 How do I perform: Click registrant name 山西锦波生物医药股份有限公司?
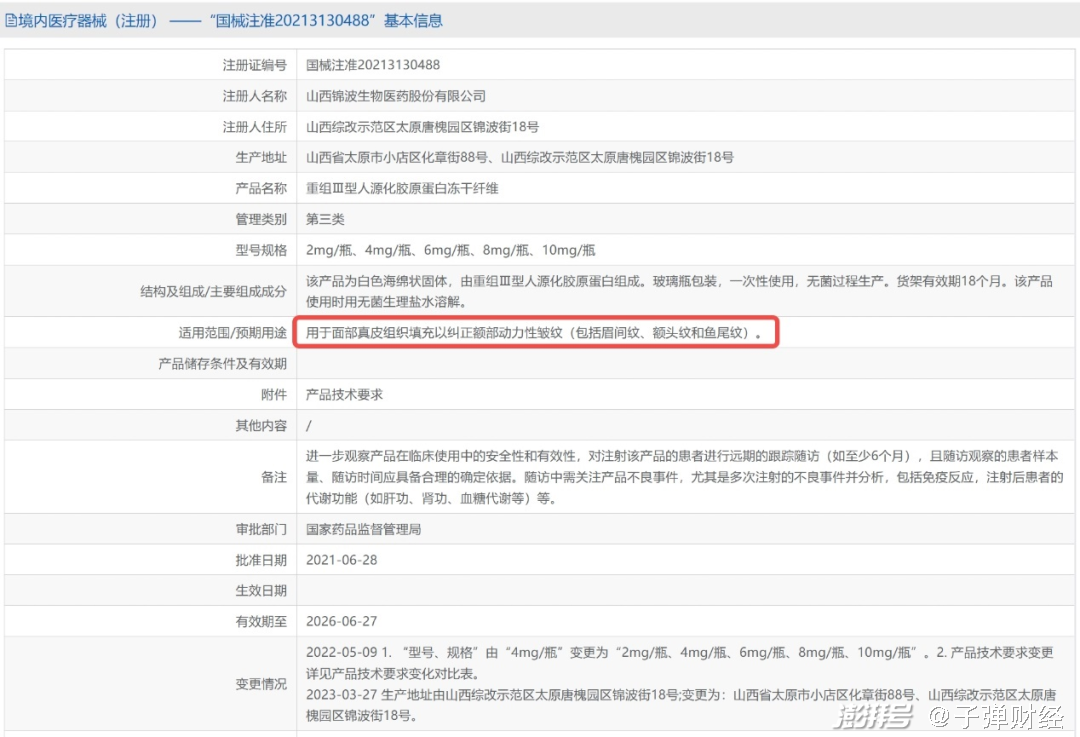click(x=395, y=96)
